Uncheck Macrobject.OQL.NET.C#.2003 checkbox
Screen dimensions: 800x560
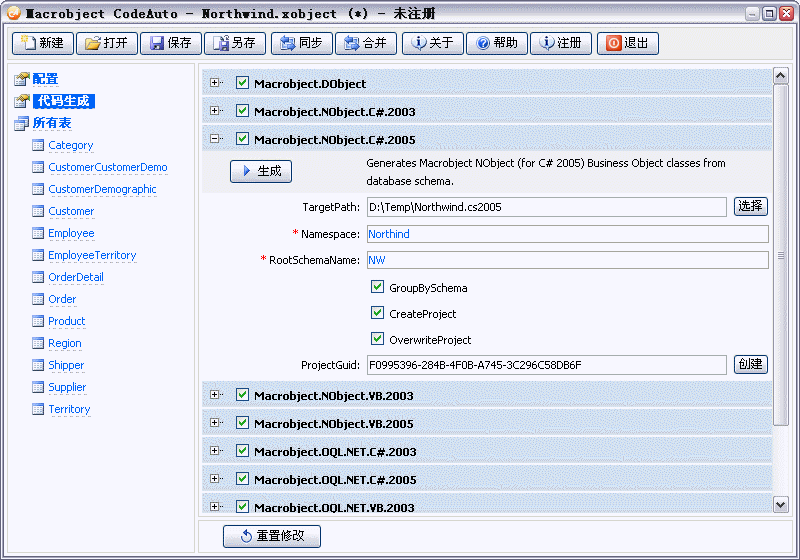242,451
